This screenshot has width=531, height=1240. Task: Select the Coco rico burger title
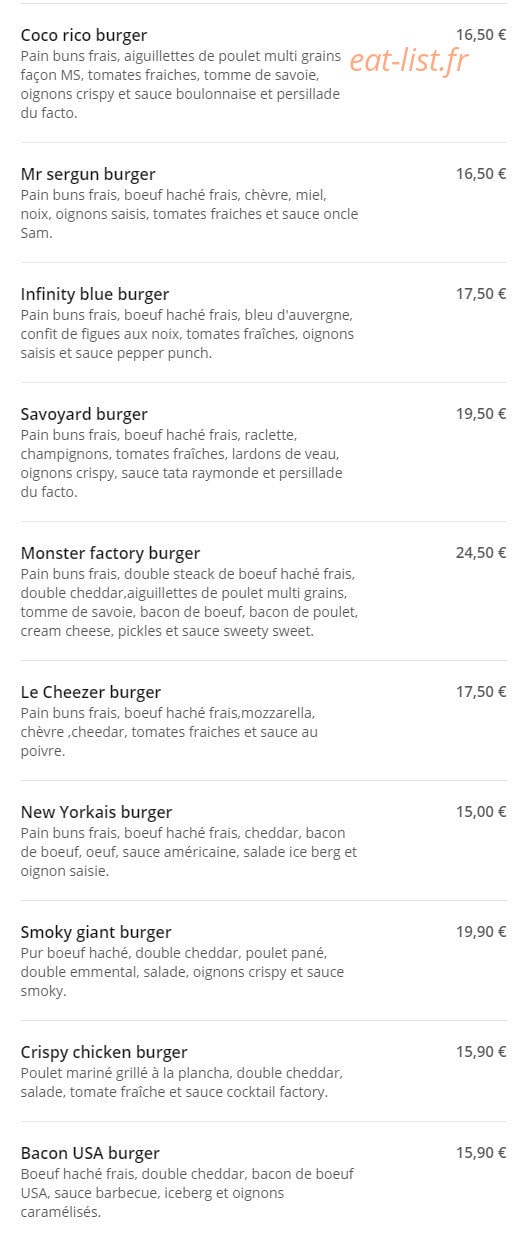tap(84, 35)
